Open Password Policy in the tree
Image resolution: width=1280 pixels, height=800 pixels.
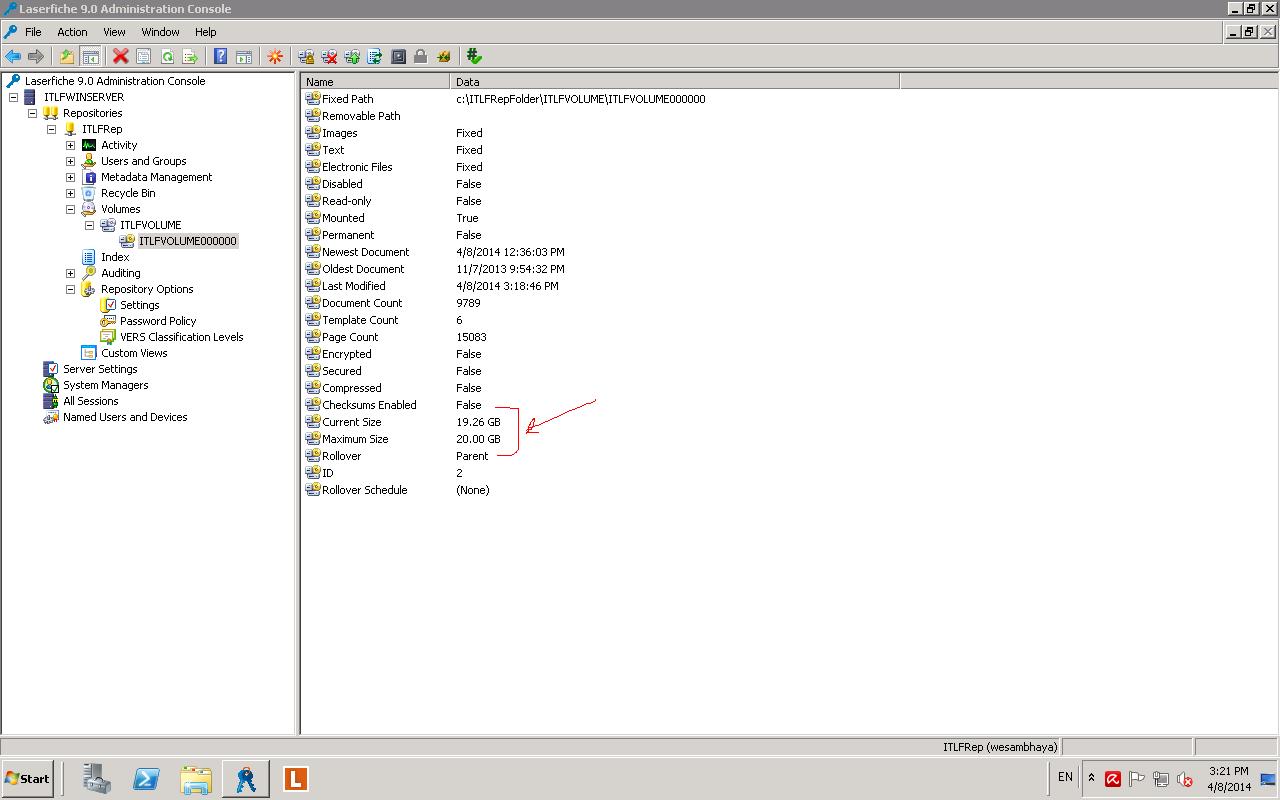tap(158, 321)
